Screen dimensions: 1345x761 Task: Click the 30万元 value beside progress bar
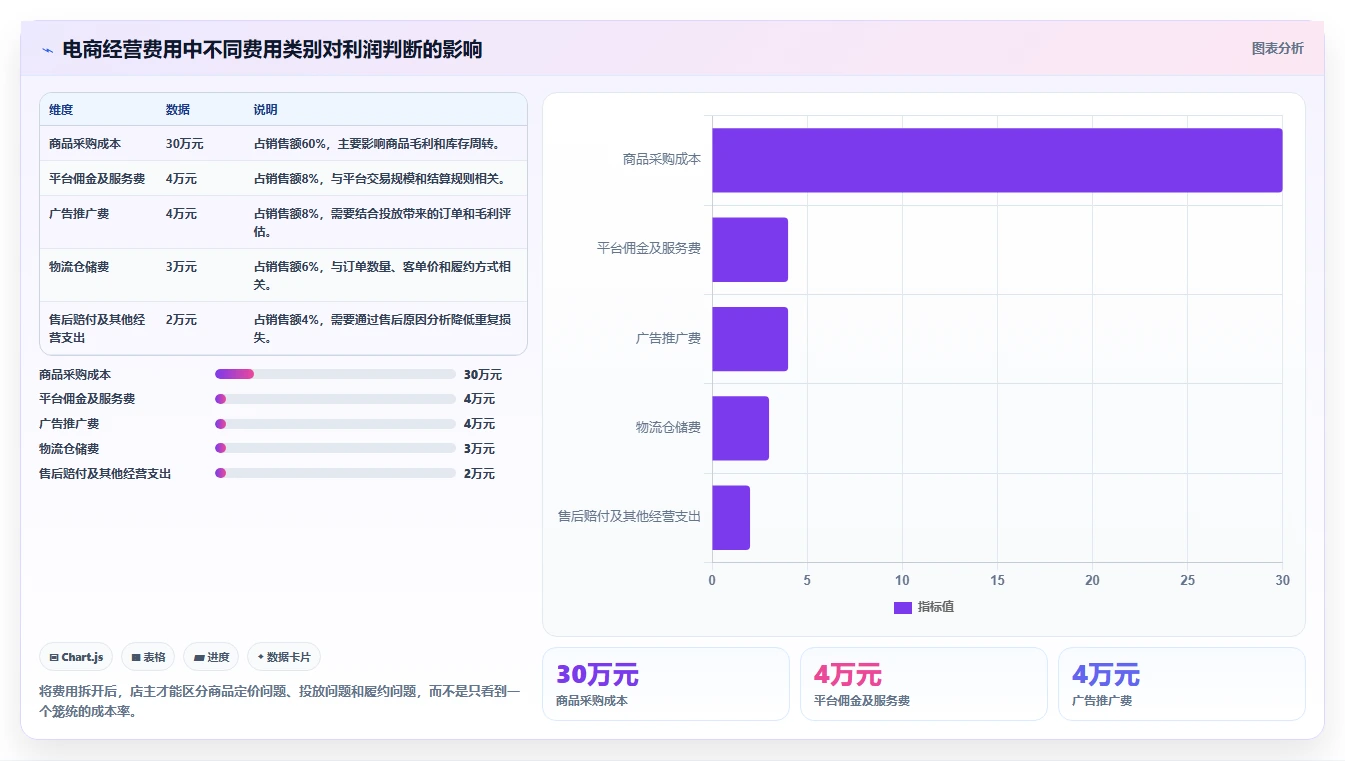[x=483, y=375]
